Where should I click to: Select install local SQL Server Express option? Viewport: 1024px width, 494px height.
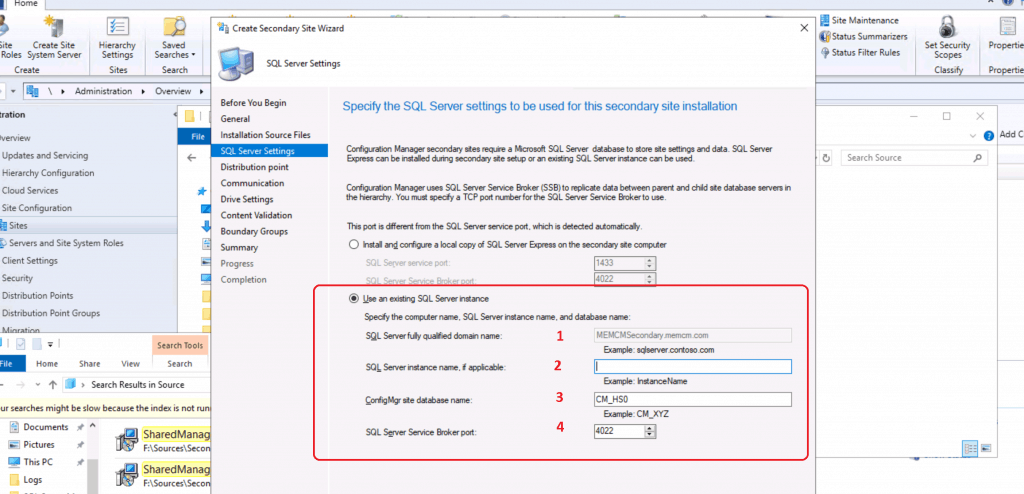353,244
